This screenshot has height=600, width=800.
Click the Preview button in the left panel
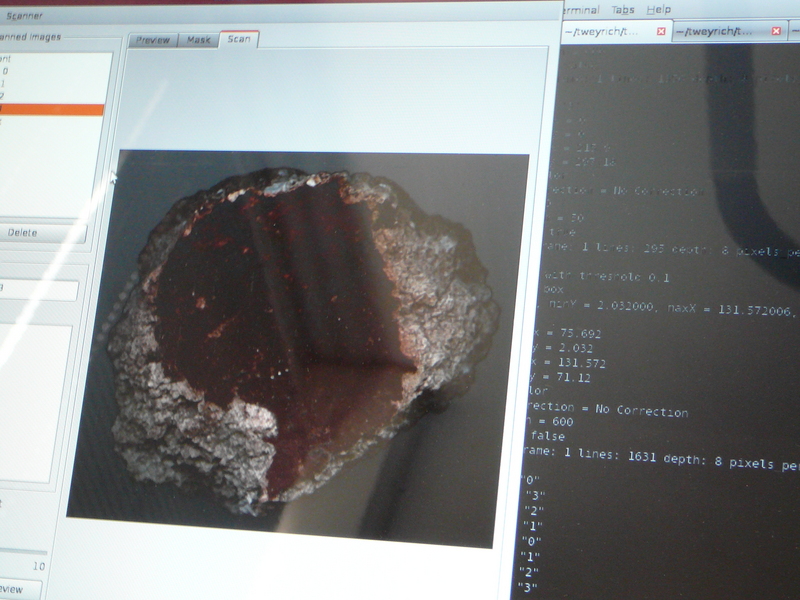pos(18,590)
